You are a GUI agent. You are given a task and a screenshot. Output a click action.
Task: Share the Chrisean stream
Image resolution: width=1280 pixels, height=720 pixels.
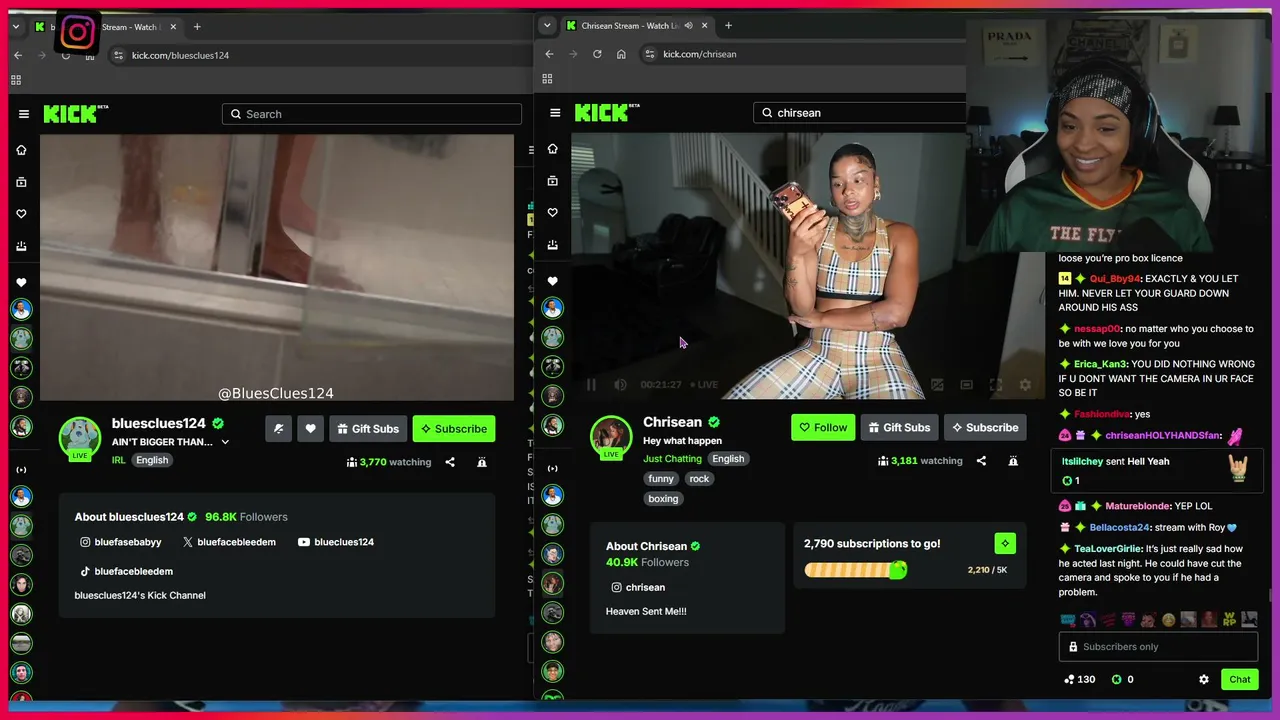(x=981, y=461)
